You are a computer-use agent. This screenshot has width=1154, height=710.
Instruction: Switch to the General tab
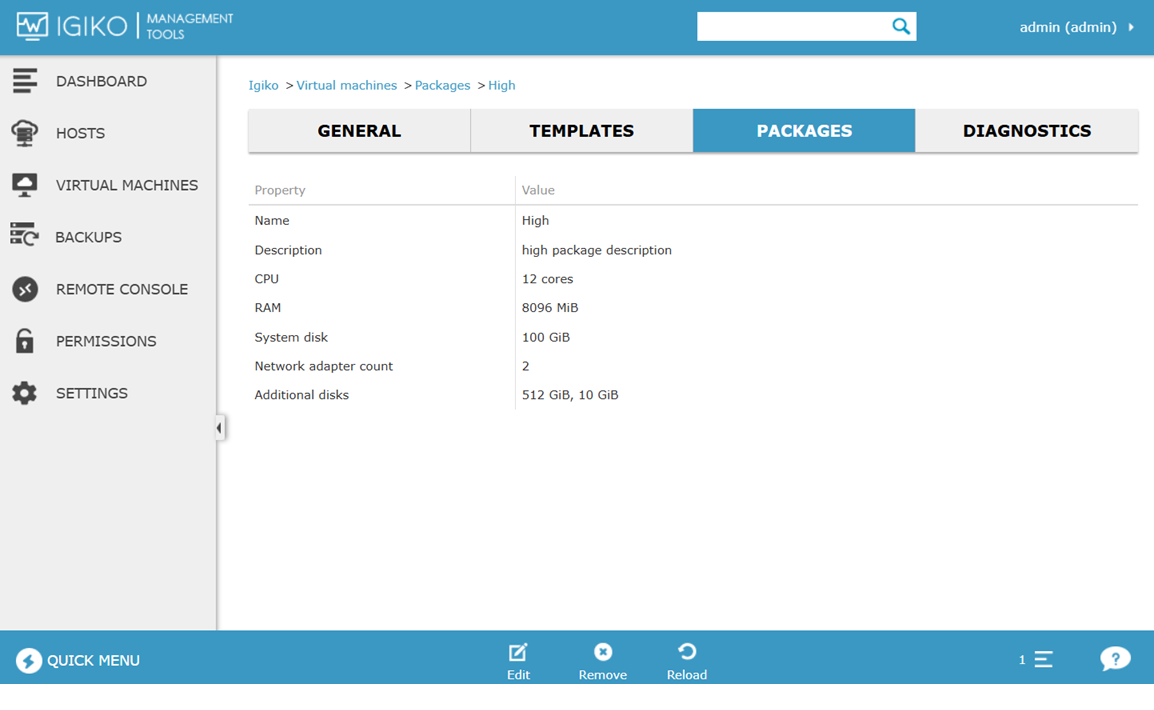coord(359,131)
